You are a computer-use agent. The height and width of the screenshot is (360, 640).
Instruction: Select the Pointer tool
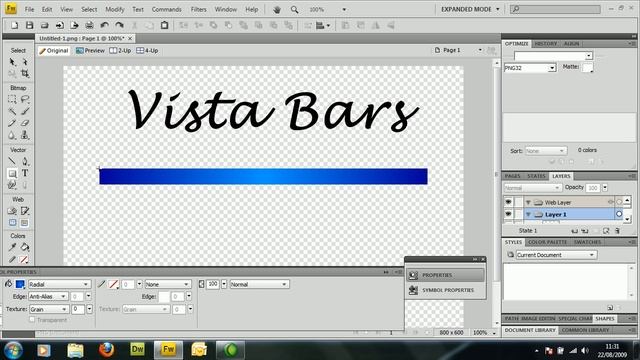tap(12, 62)
